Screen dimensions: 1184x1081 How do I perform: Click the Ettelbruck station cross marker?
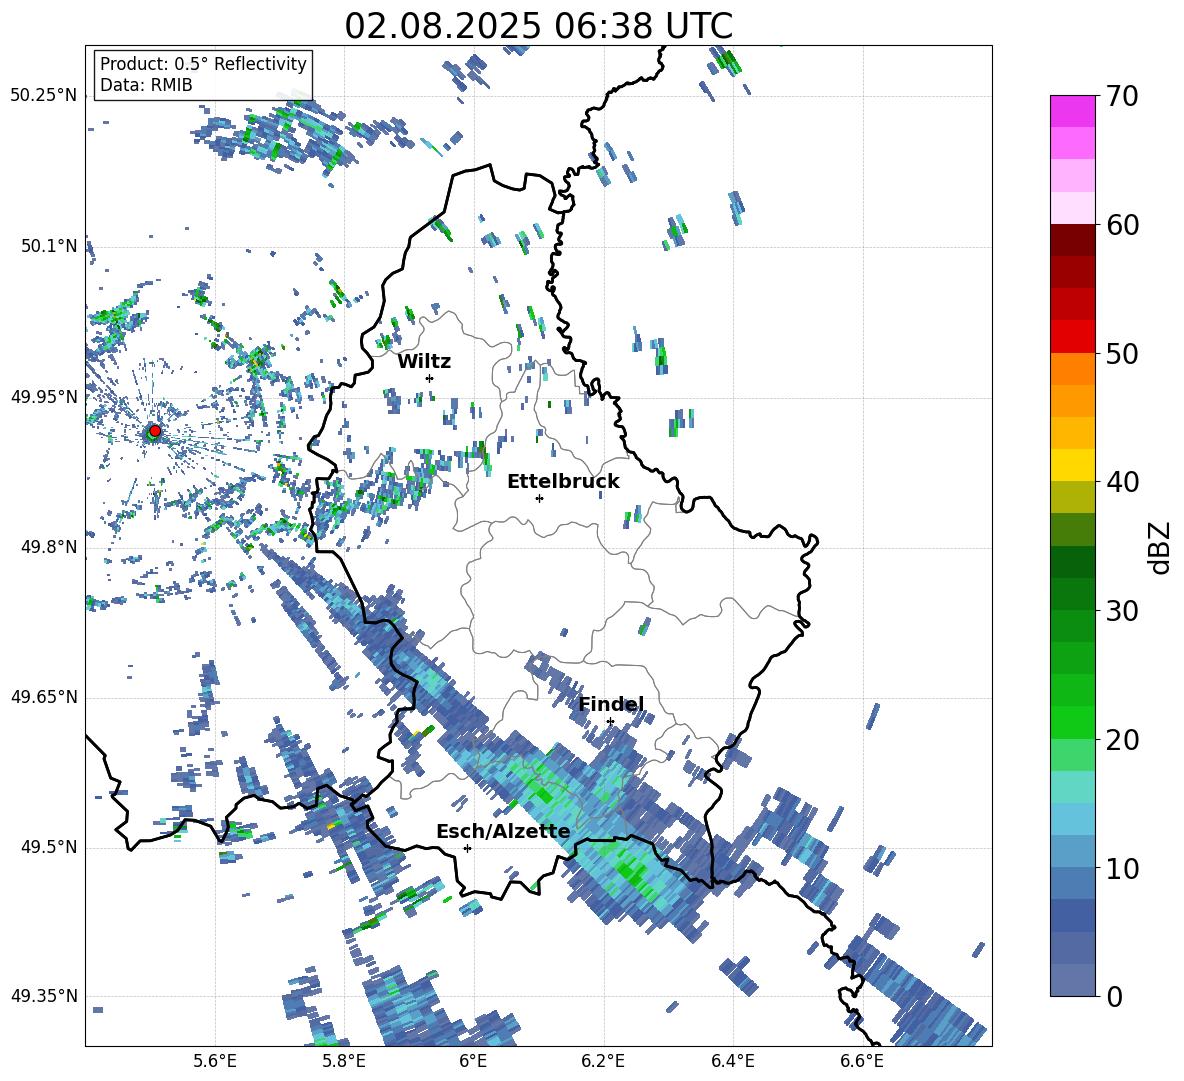(x=539, y=498)
